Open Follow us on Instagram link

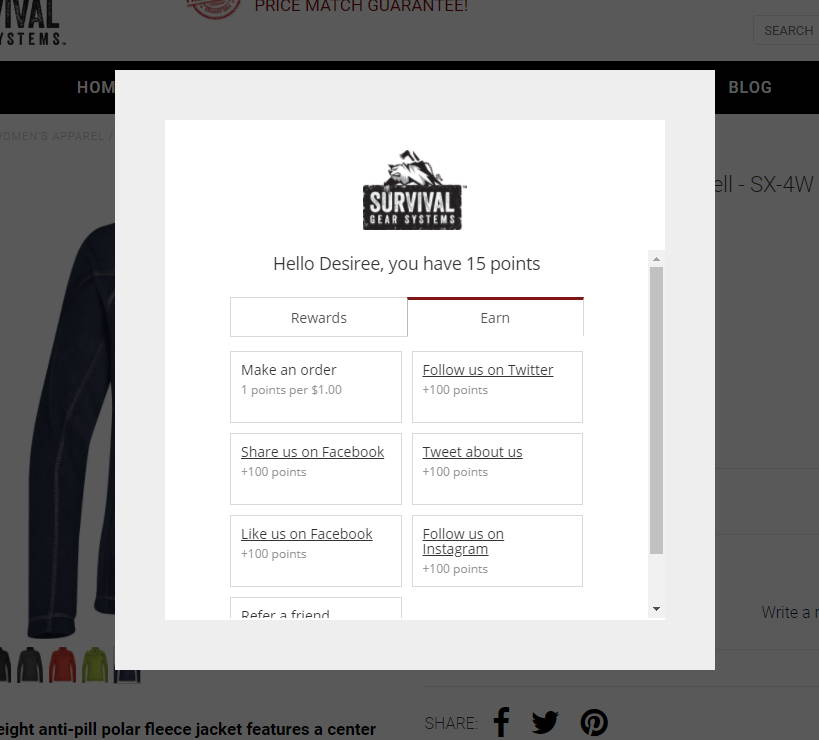click(463, 542)
